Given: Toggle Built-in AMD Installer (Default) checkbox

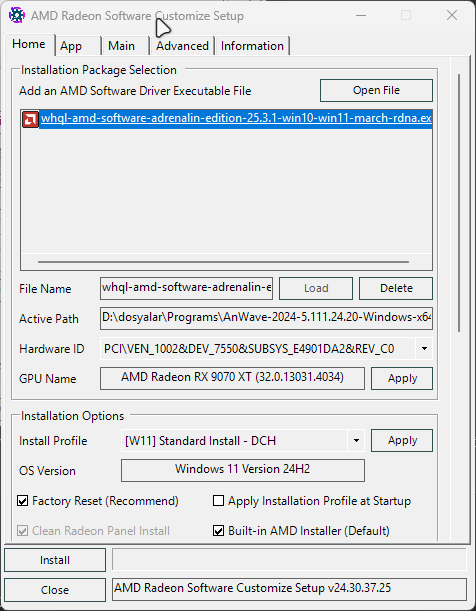Looking at the screenshot, I should (219, 531).
